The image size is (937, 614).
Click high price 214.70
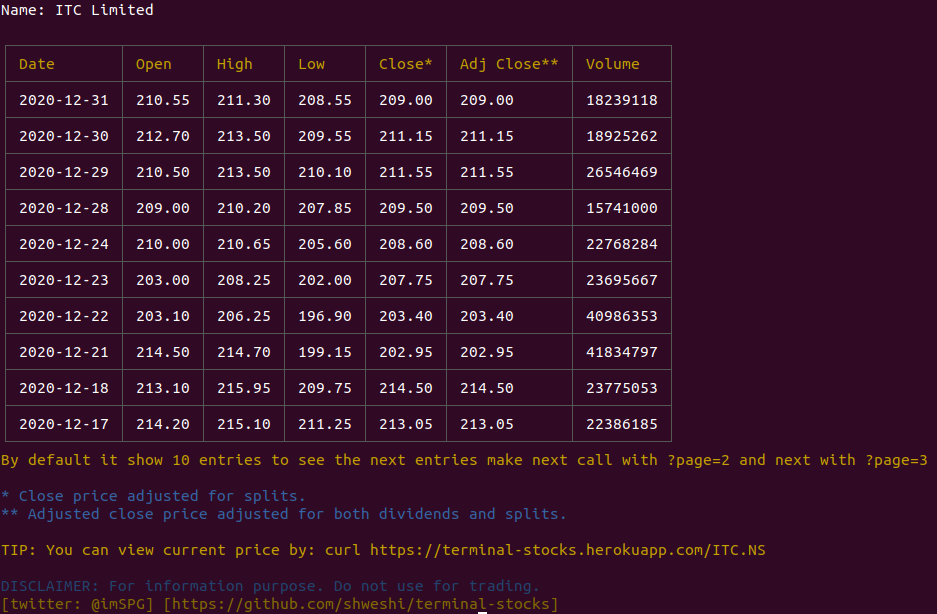pos(244,352)
